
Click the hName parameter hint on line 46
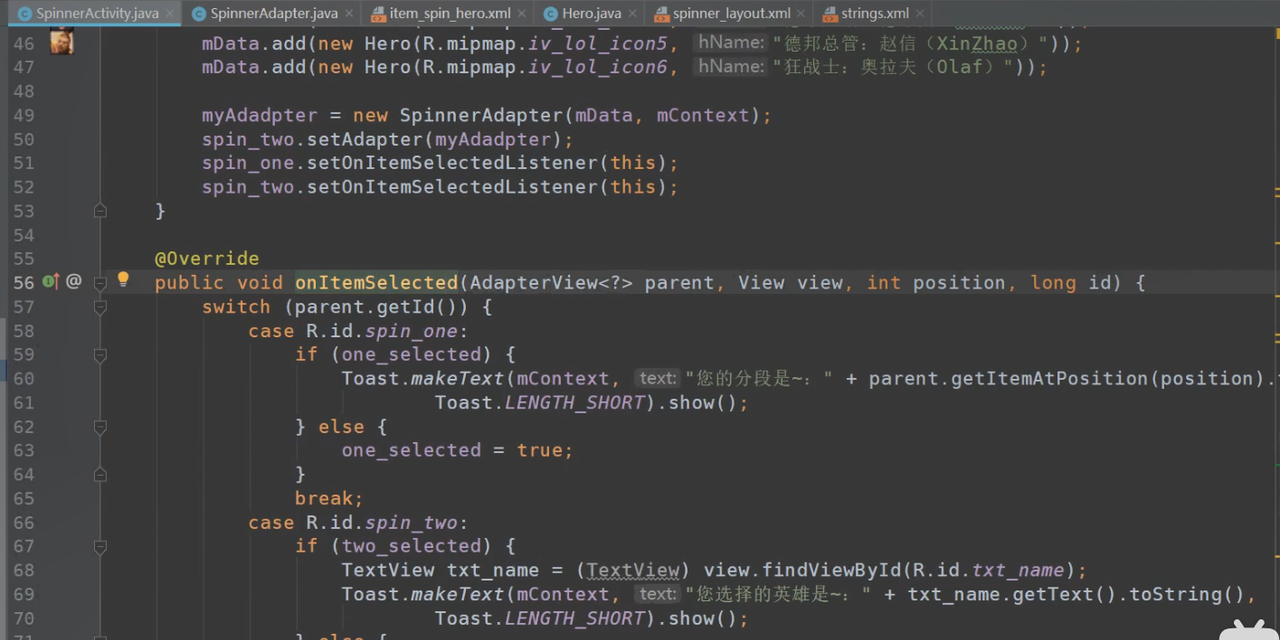click(x=730, y=42)
